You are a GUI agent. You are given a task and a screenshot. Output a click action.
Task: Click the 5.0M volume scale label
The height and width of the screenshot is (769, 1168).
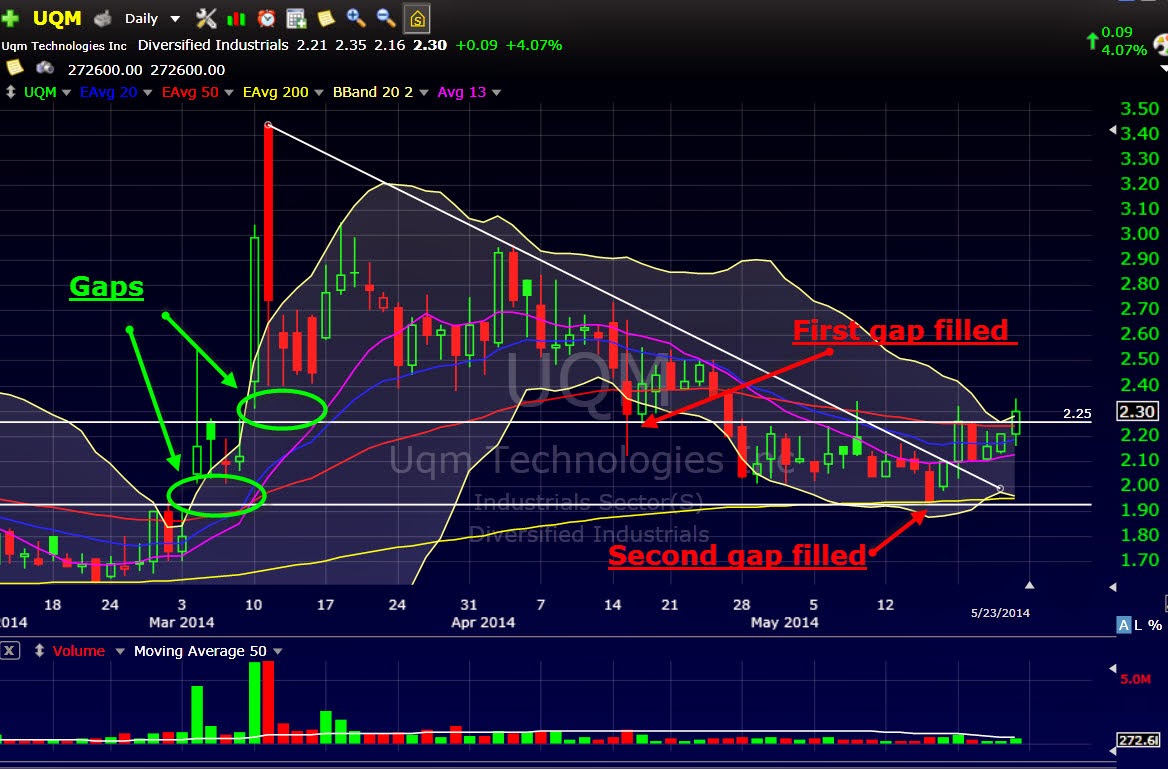click(1134, 679)
